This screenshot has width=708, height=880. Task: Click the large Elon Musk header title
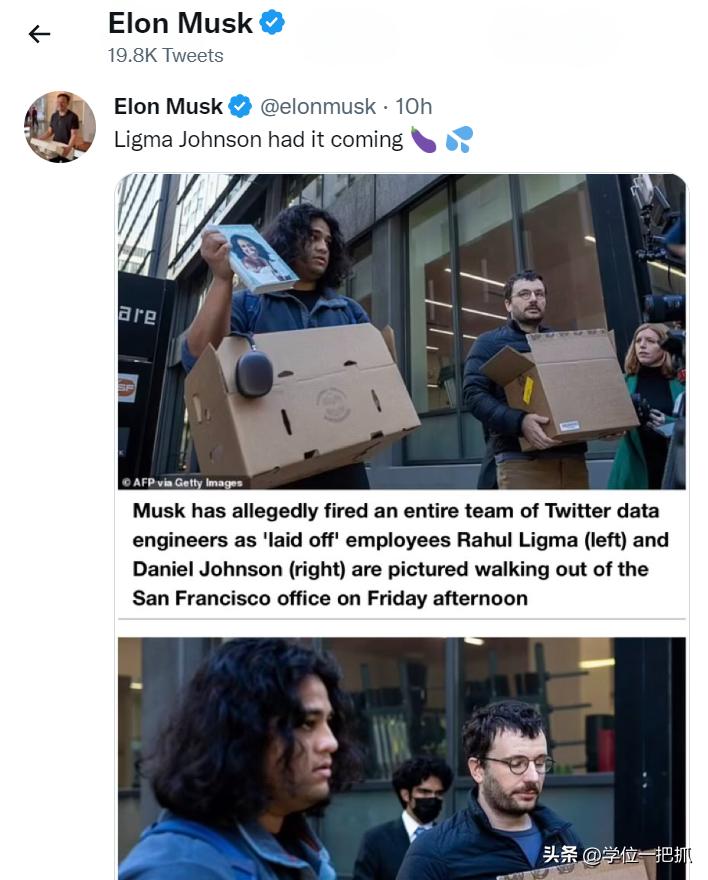pyautogui.click(x=180, y=23)
